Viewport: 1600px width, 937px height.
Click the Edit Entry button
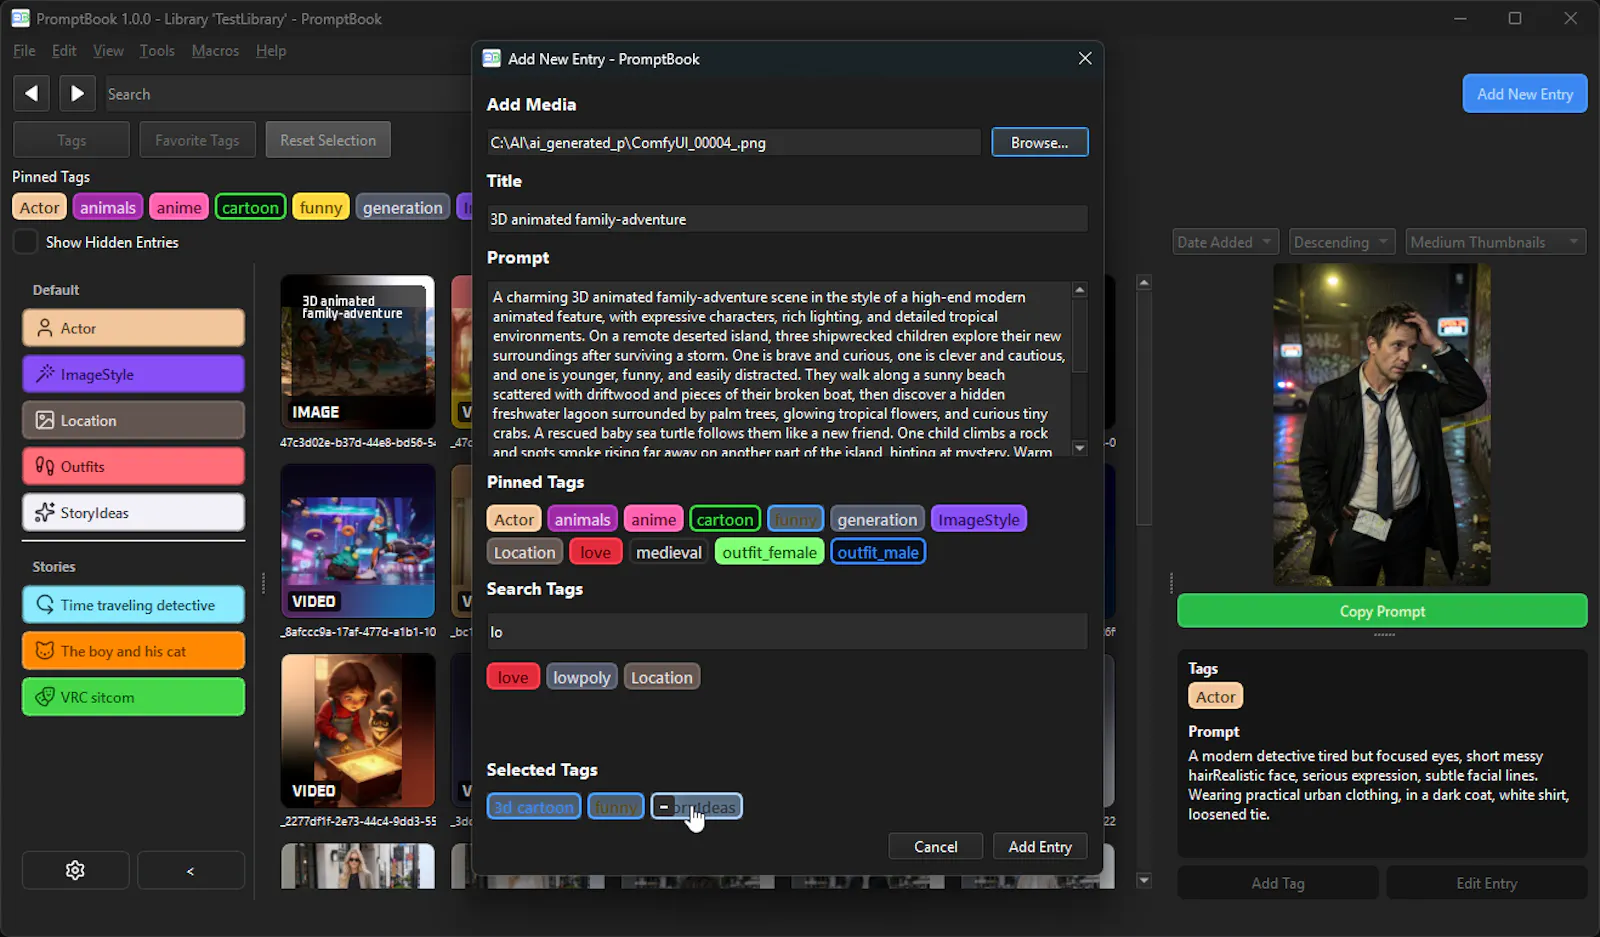pyautogui.click(x=1486, y=883)
